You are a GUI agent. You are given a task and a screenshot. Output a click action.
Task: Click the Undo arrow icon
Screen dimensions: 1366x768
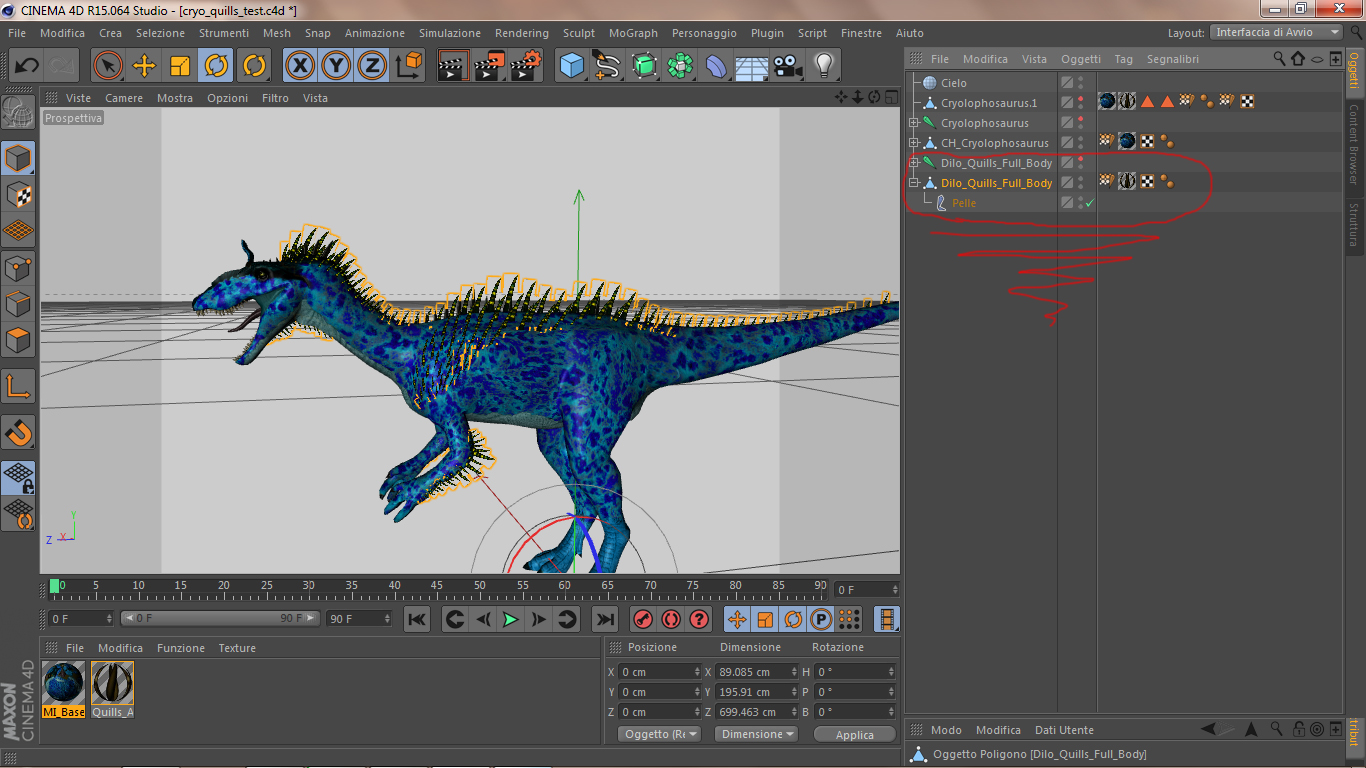pyautogui.click(x=27, y=66)
